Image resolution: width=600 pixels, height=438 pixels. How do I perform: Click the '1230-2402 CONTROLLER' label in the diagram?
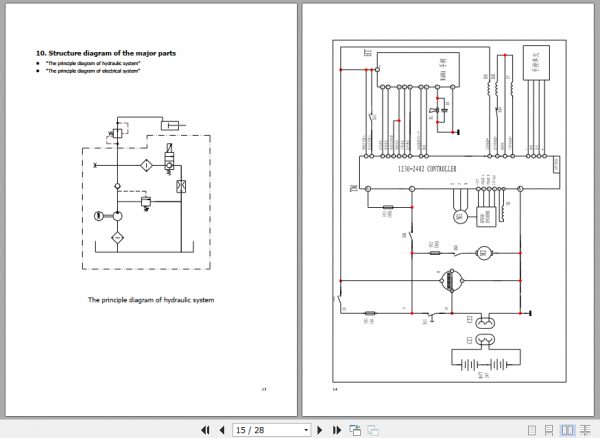pos(427,169)
